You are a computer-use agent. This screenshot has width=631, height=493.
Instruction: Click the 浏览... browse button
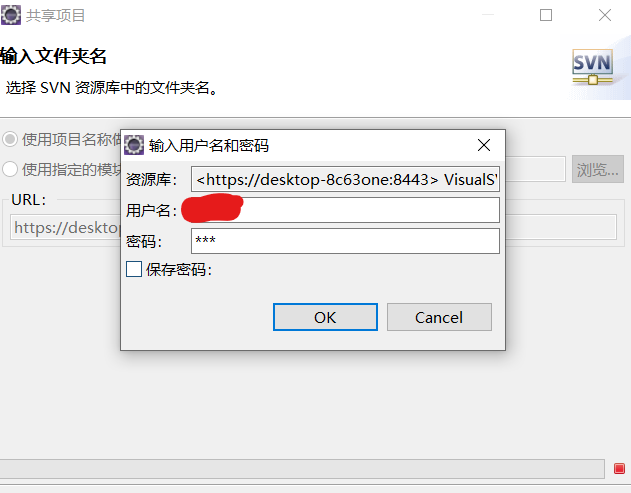(598, 169)
